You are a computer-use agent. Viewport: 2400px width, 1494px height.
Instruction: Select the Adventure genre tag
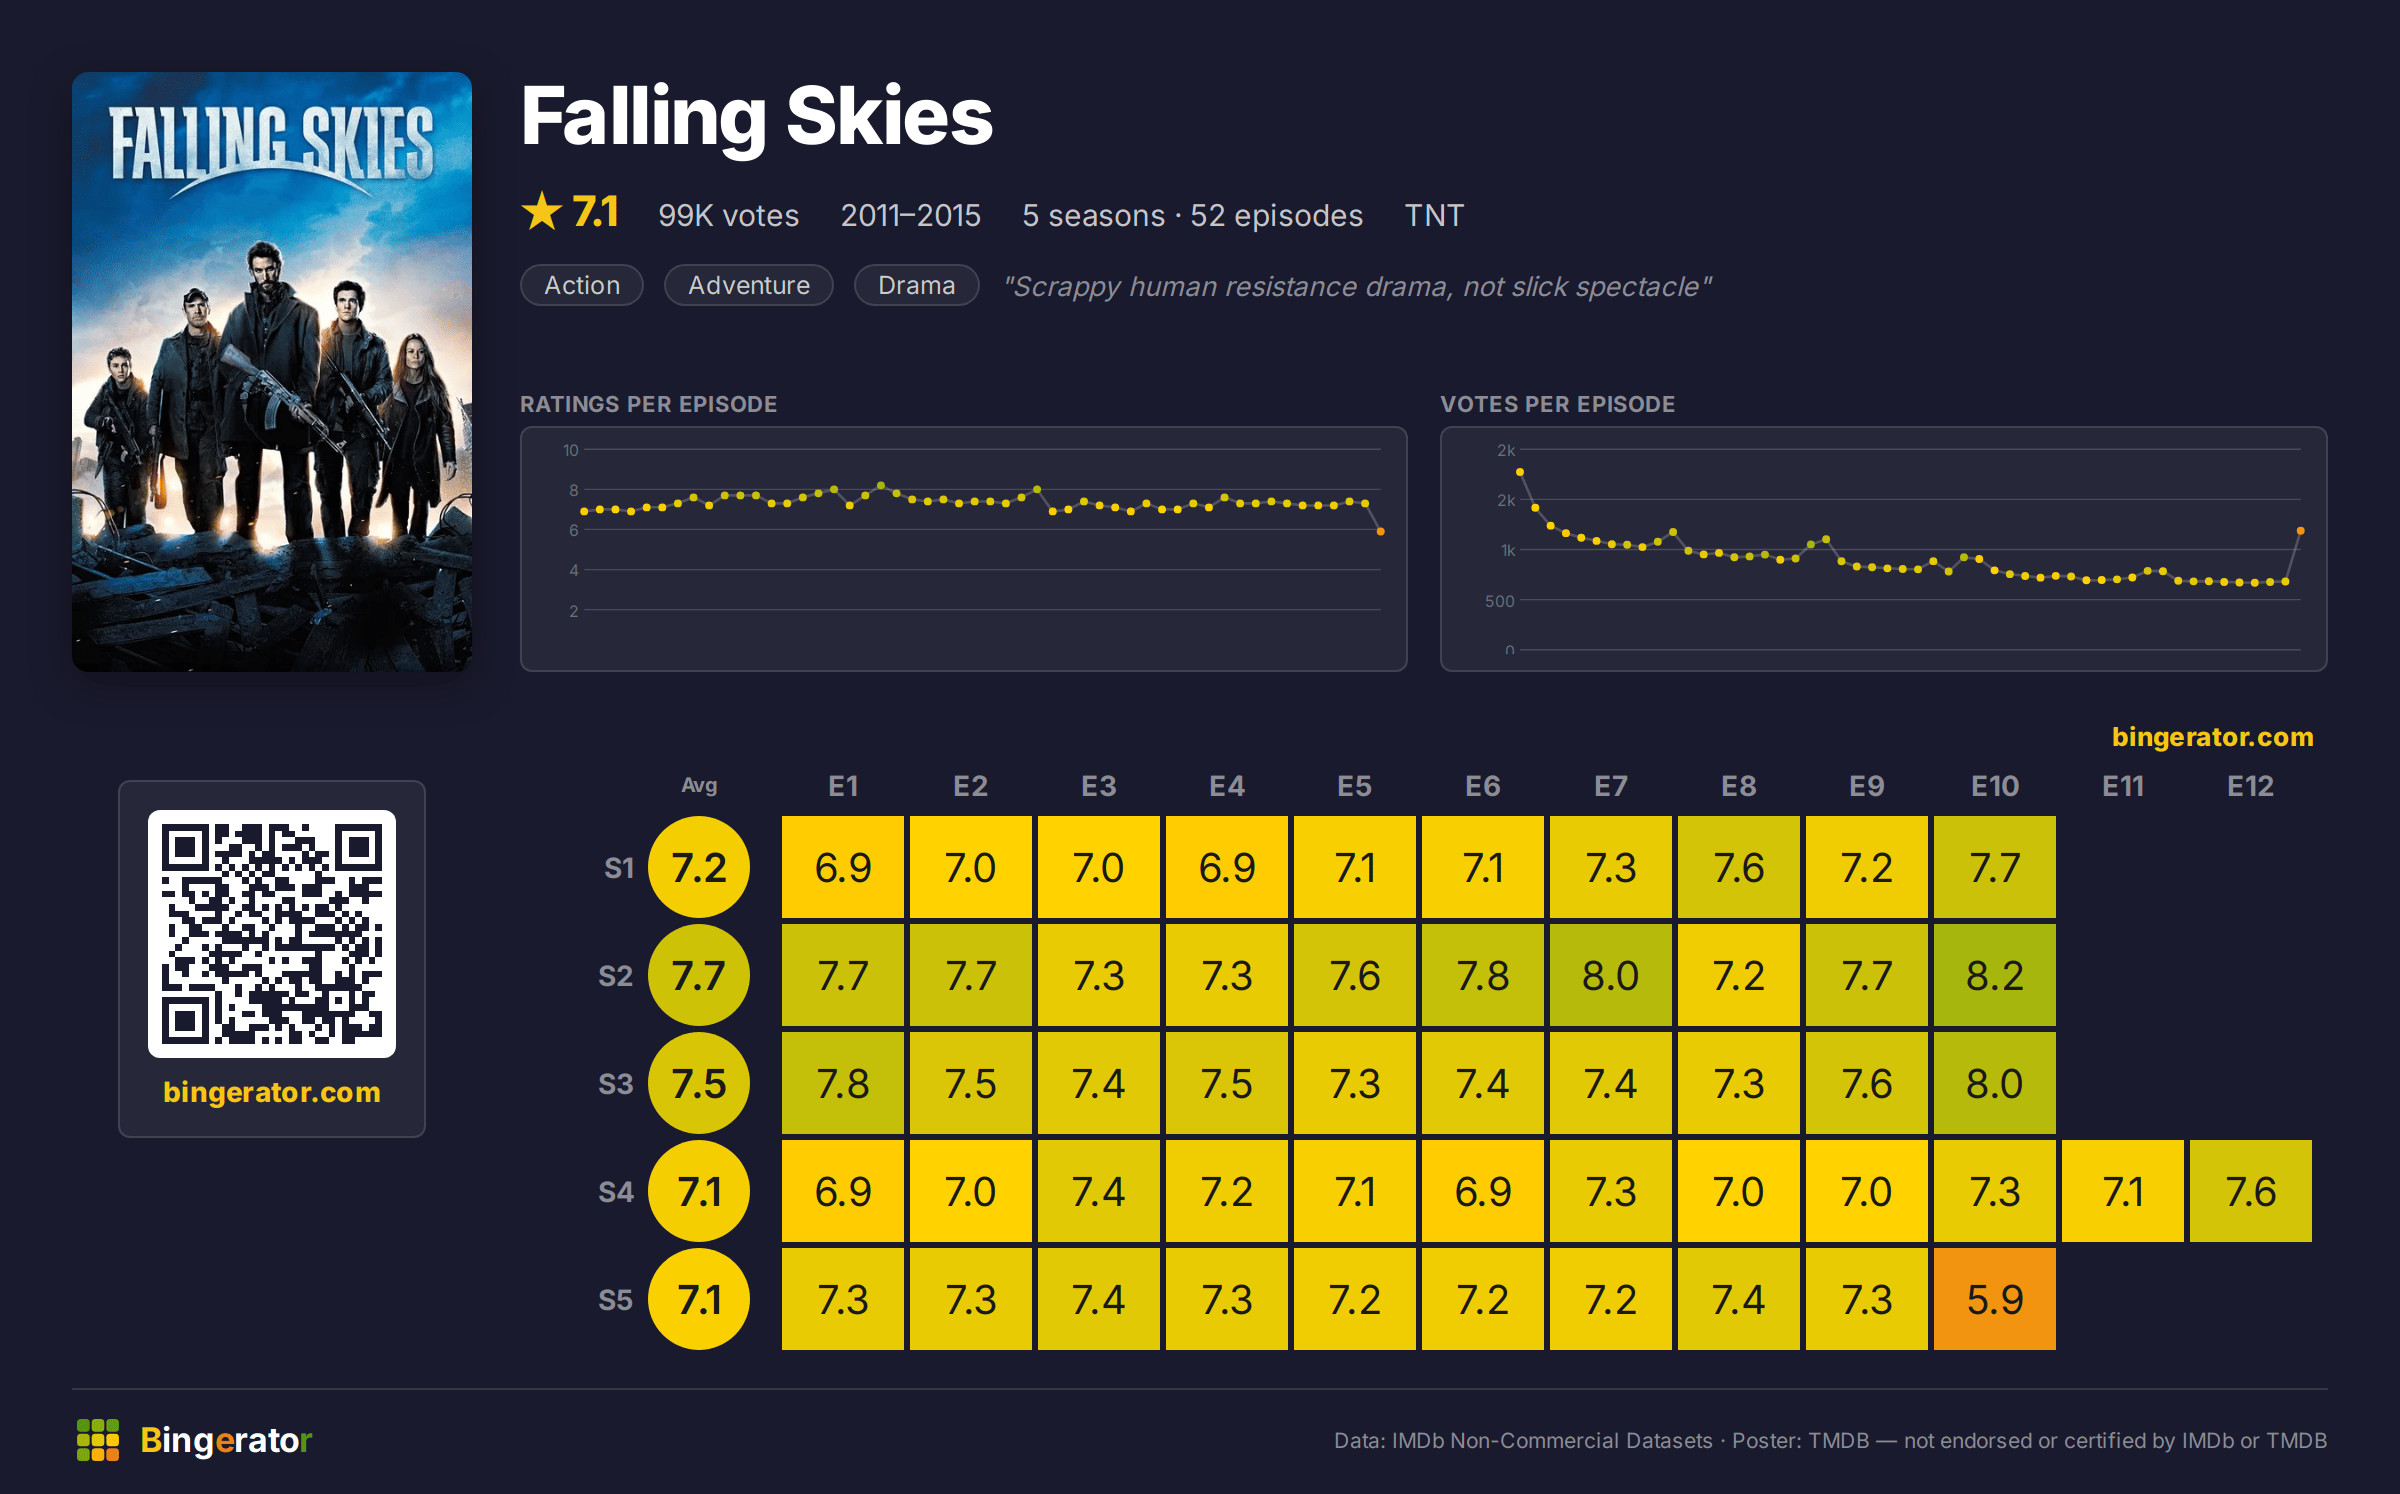coord(749,285)
